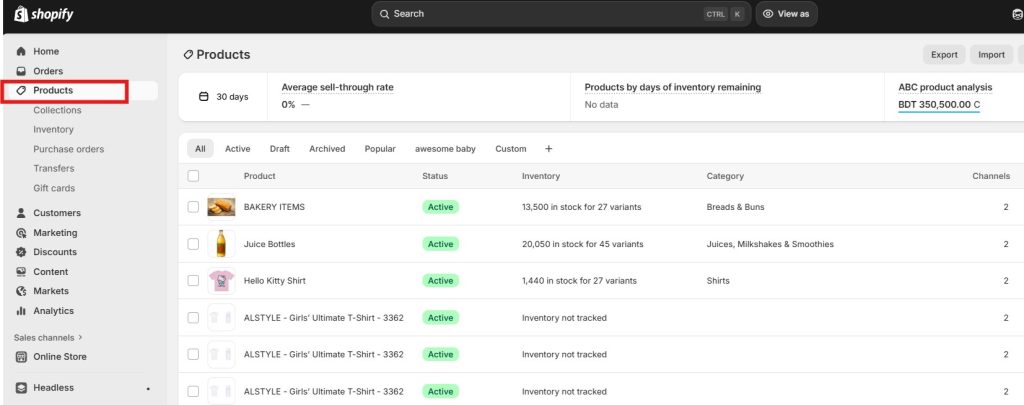Open Average sell-through rate report
Screen dimensions: 1024x405
point(338,88)
